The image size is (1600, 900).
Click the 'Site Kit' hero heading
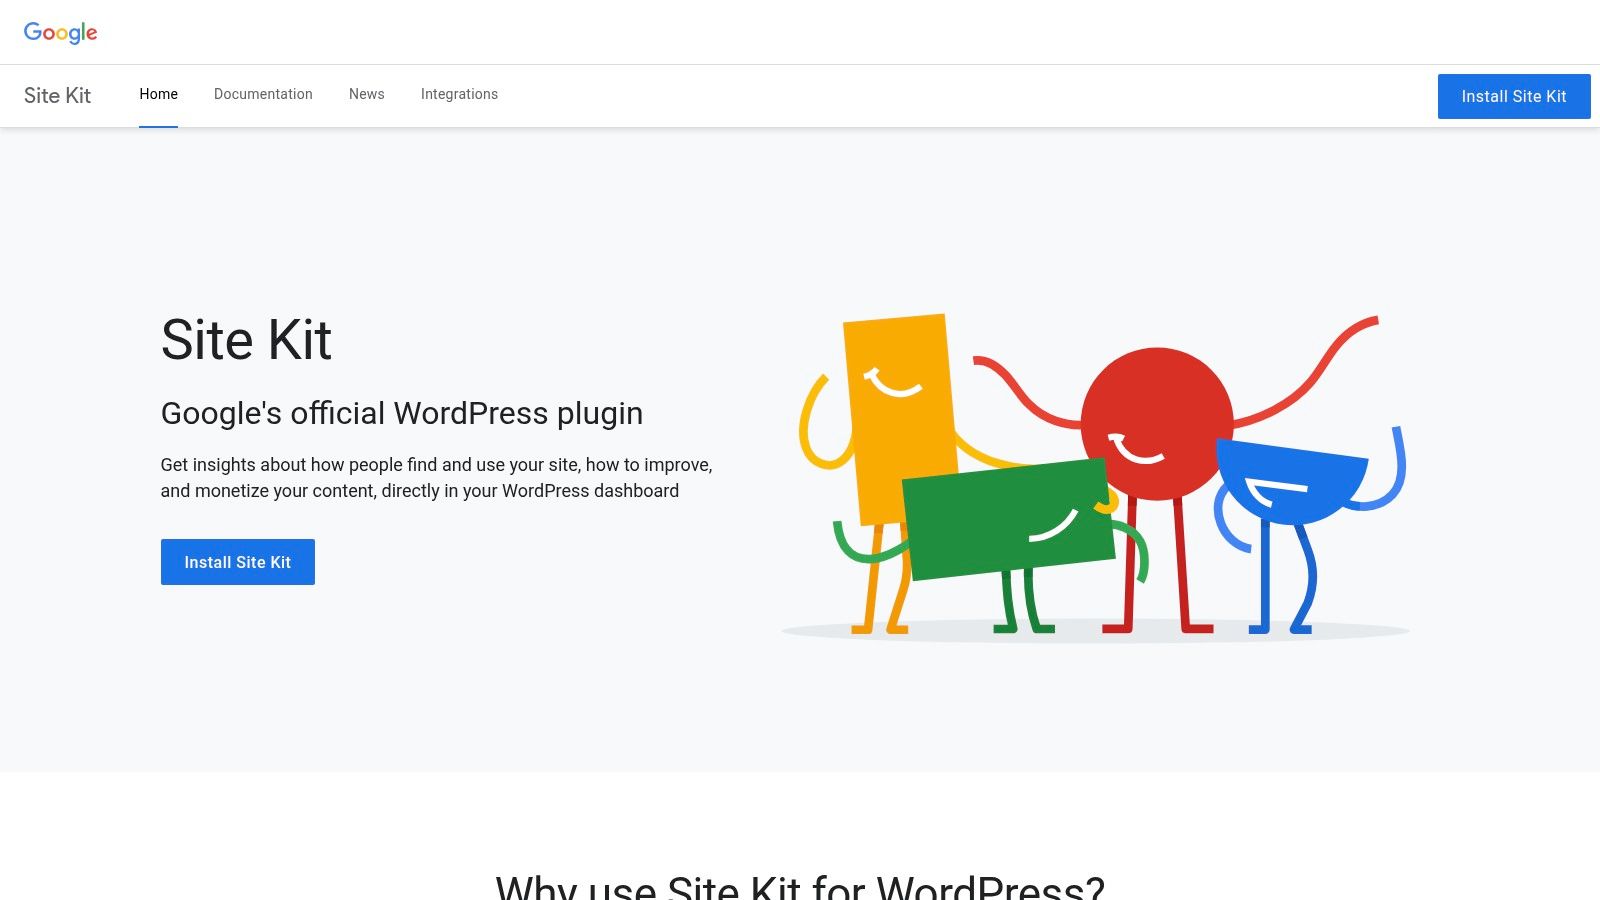(x=247, y=340)
